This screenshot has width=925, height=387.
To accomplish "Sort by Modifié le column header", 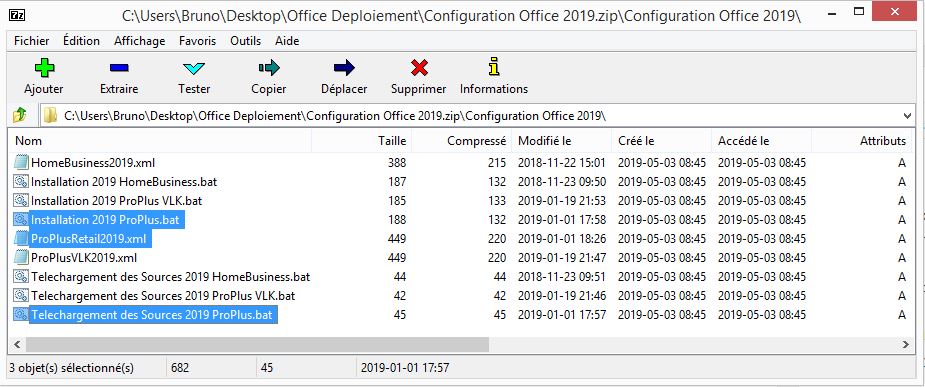I will [x=544, y=141].
